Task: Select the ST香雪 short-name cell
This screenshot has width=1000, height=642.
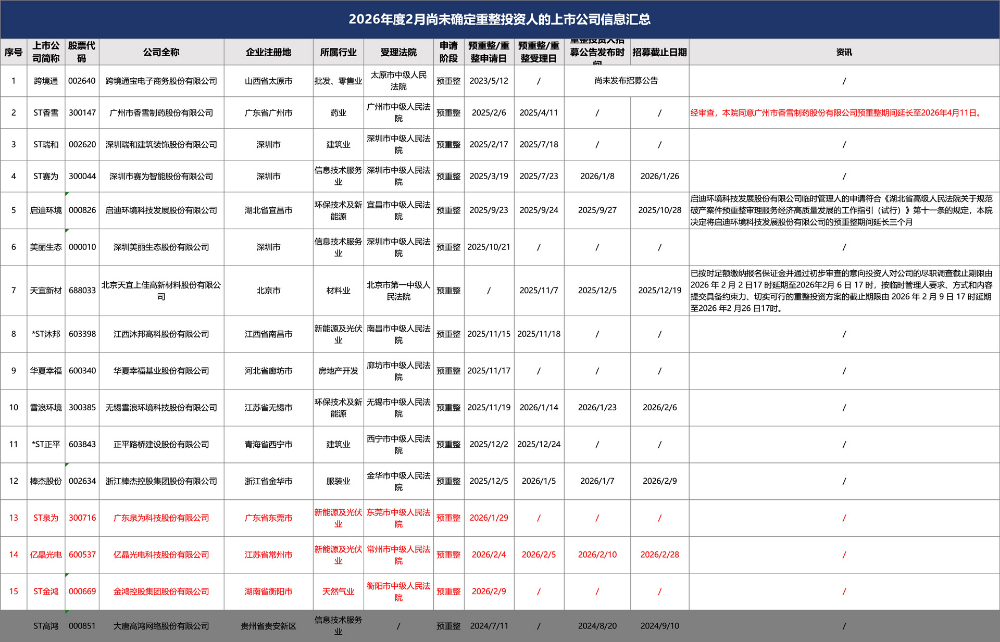Action: 46,113
